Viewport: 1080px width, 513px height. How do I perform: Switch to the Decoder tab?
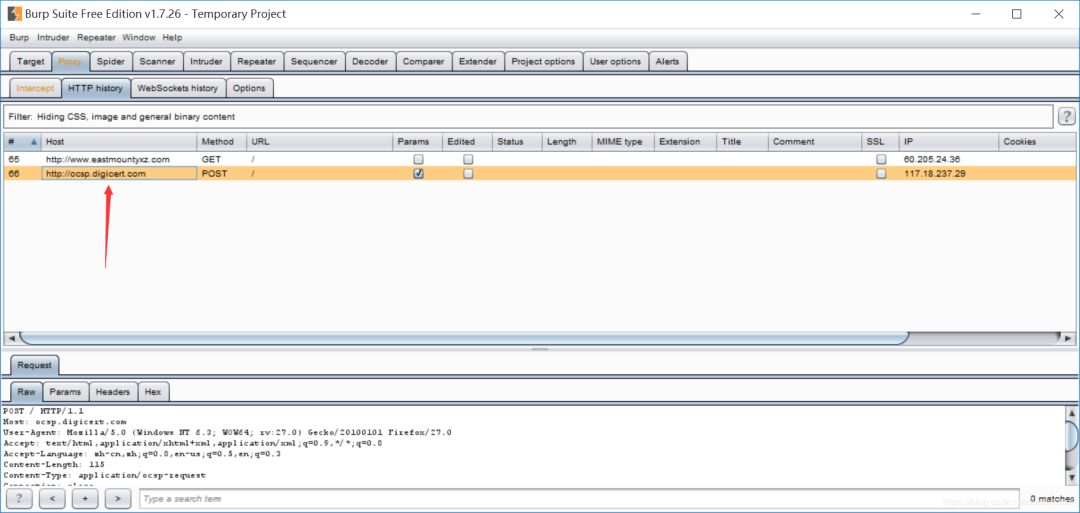point(371,61)
